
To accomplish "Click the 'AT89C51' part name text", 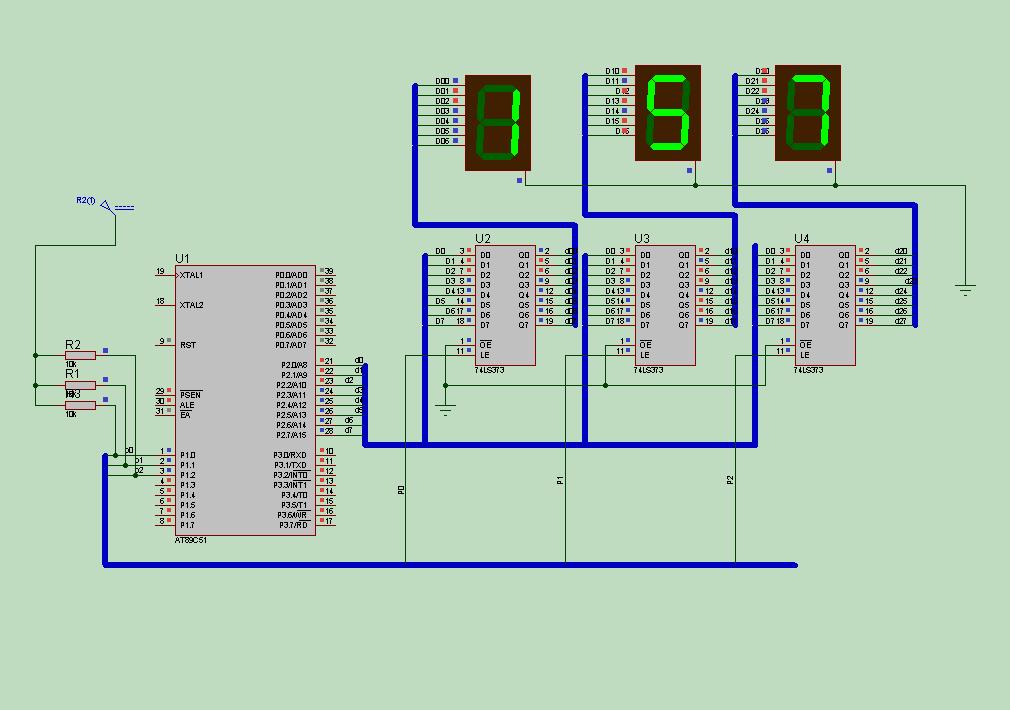I will tap(191, 541).
